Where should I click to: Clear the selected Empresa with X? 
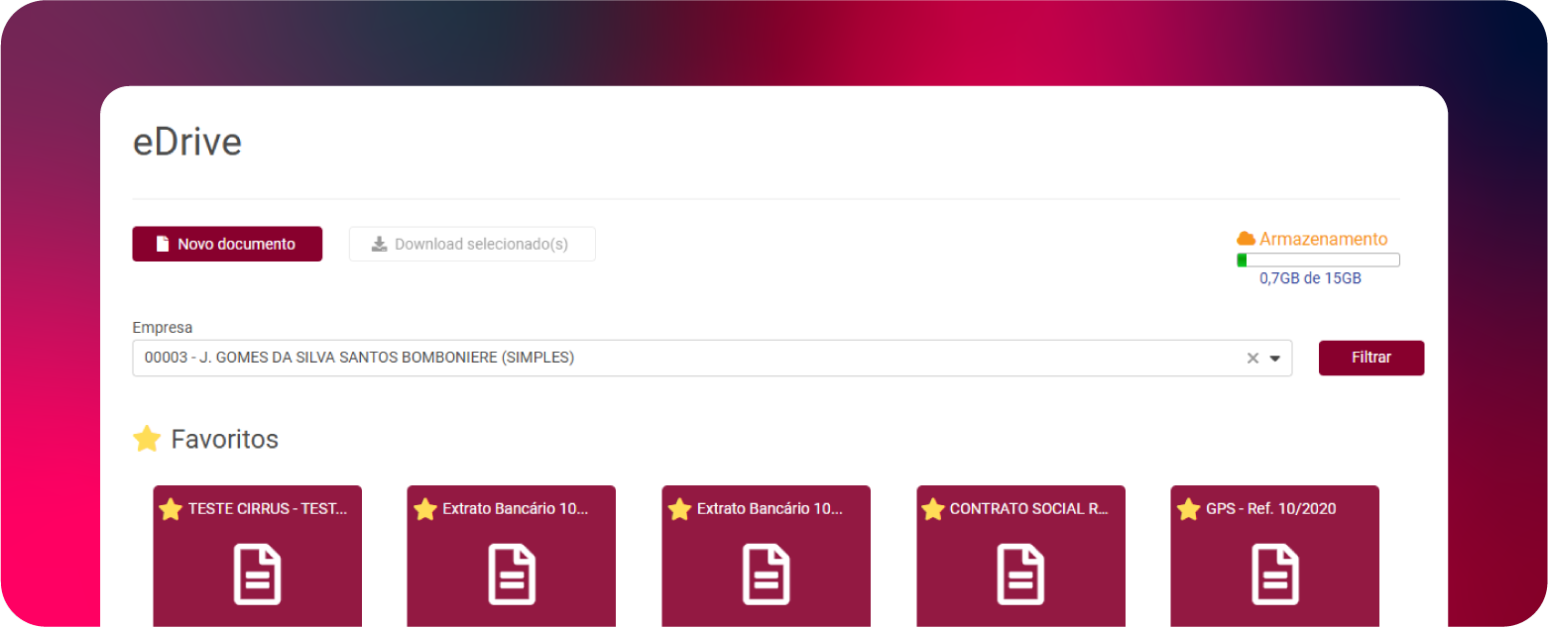click(x=1252, y=358)
